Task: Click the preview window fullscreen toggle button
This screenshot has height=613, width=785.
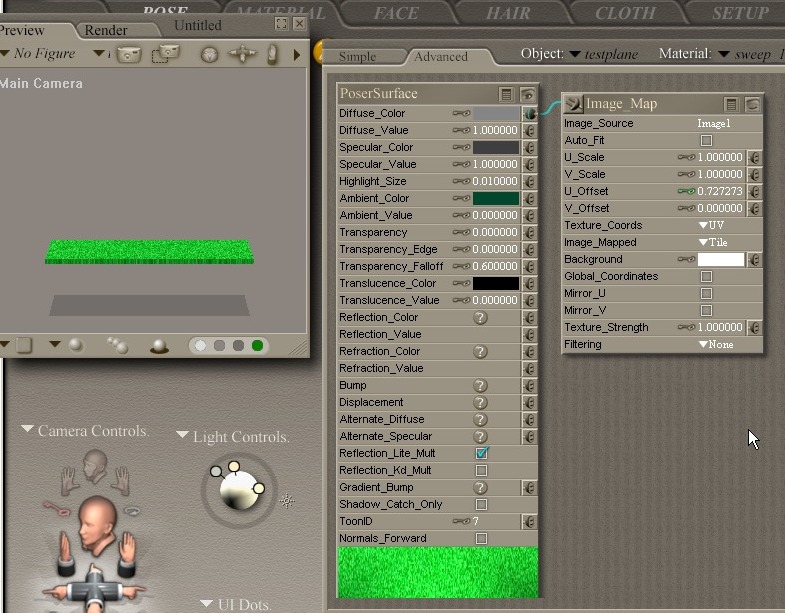Action: (281, 24)
